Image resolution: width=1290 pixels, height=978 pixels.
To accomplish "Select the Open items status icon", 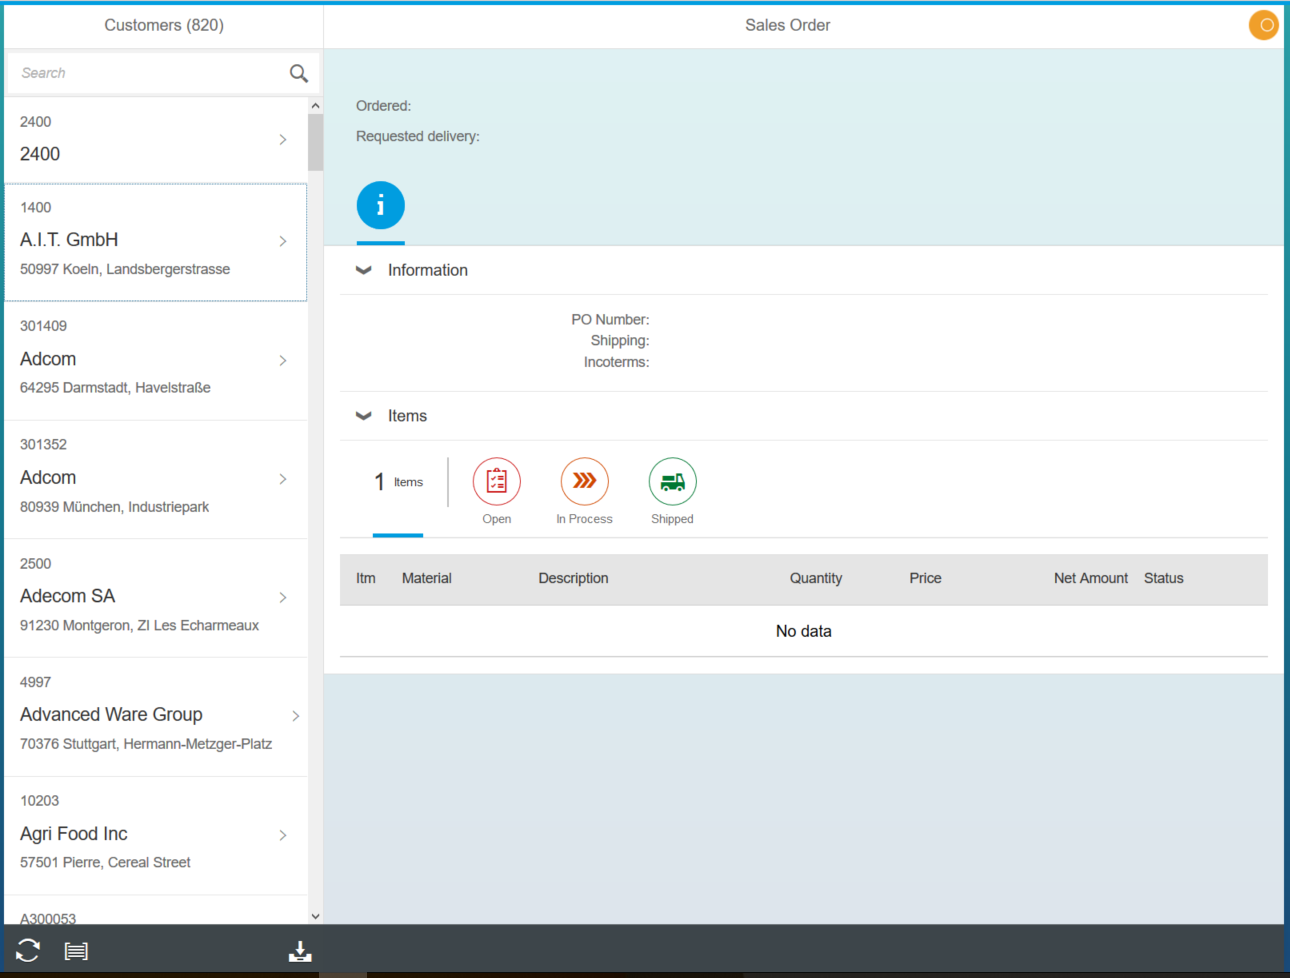I will (496, 481).
